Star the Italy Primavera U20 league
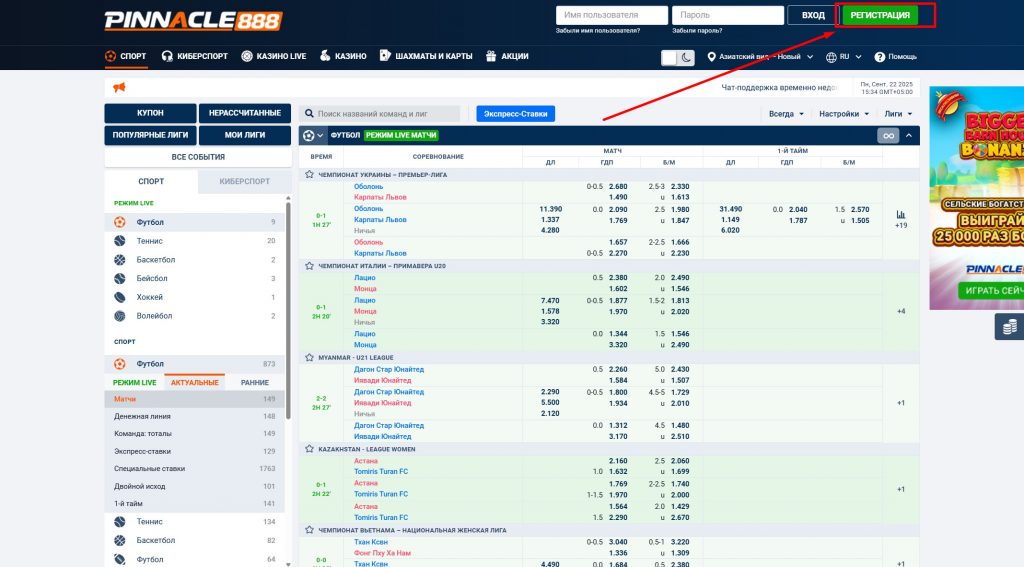1024x567 pixels. [310, 266]
